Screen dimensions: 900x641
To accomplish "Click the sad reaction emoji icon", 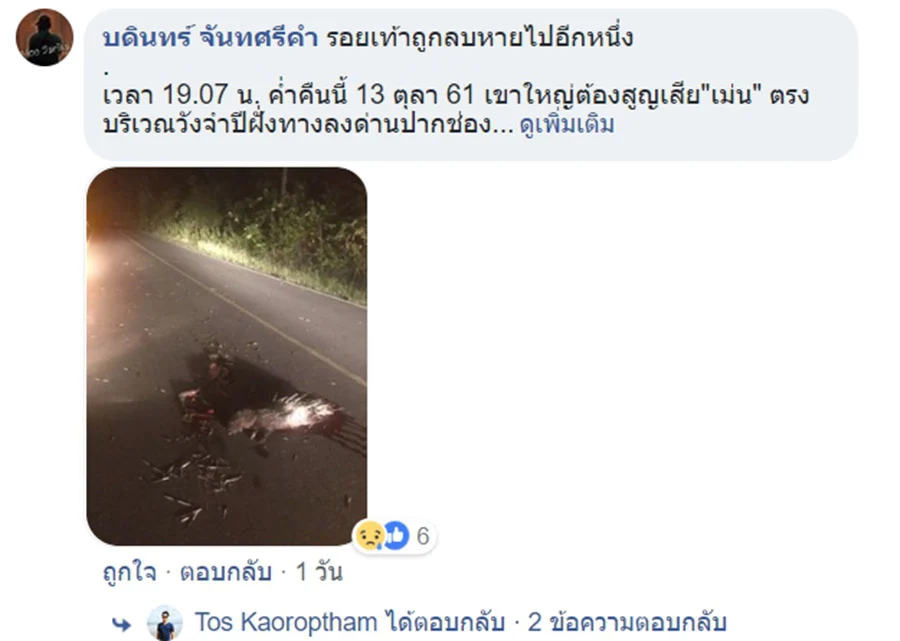I will (370, 535).
